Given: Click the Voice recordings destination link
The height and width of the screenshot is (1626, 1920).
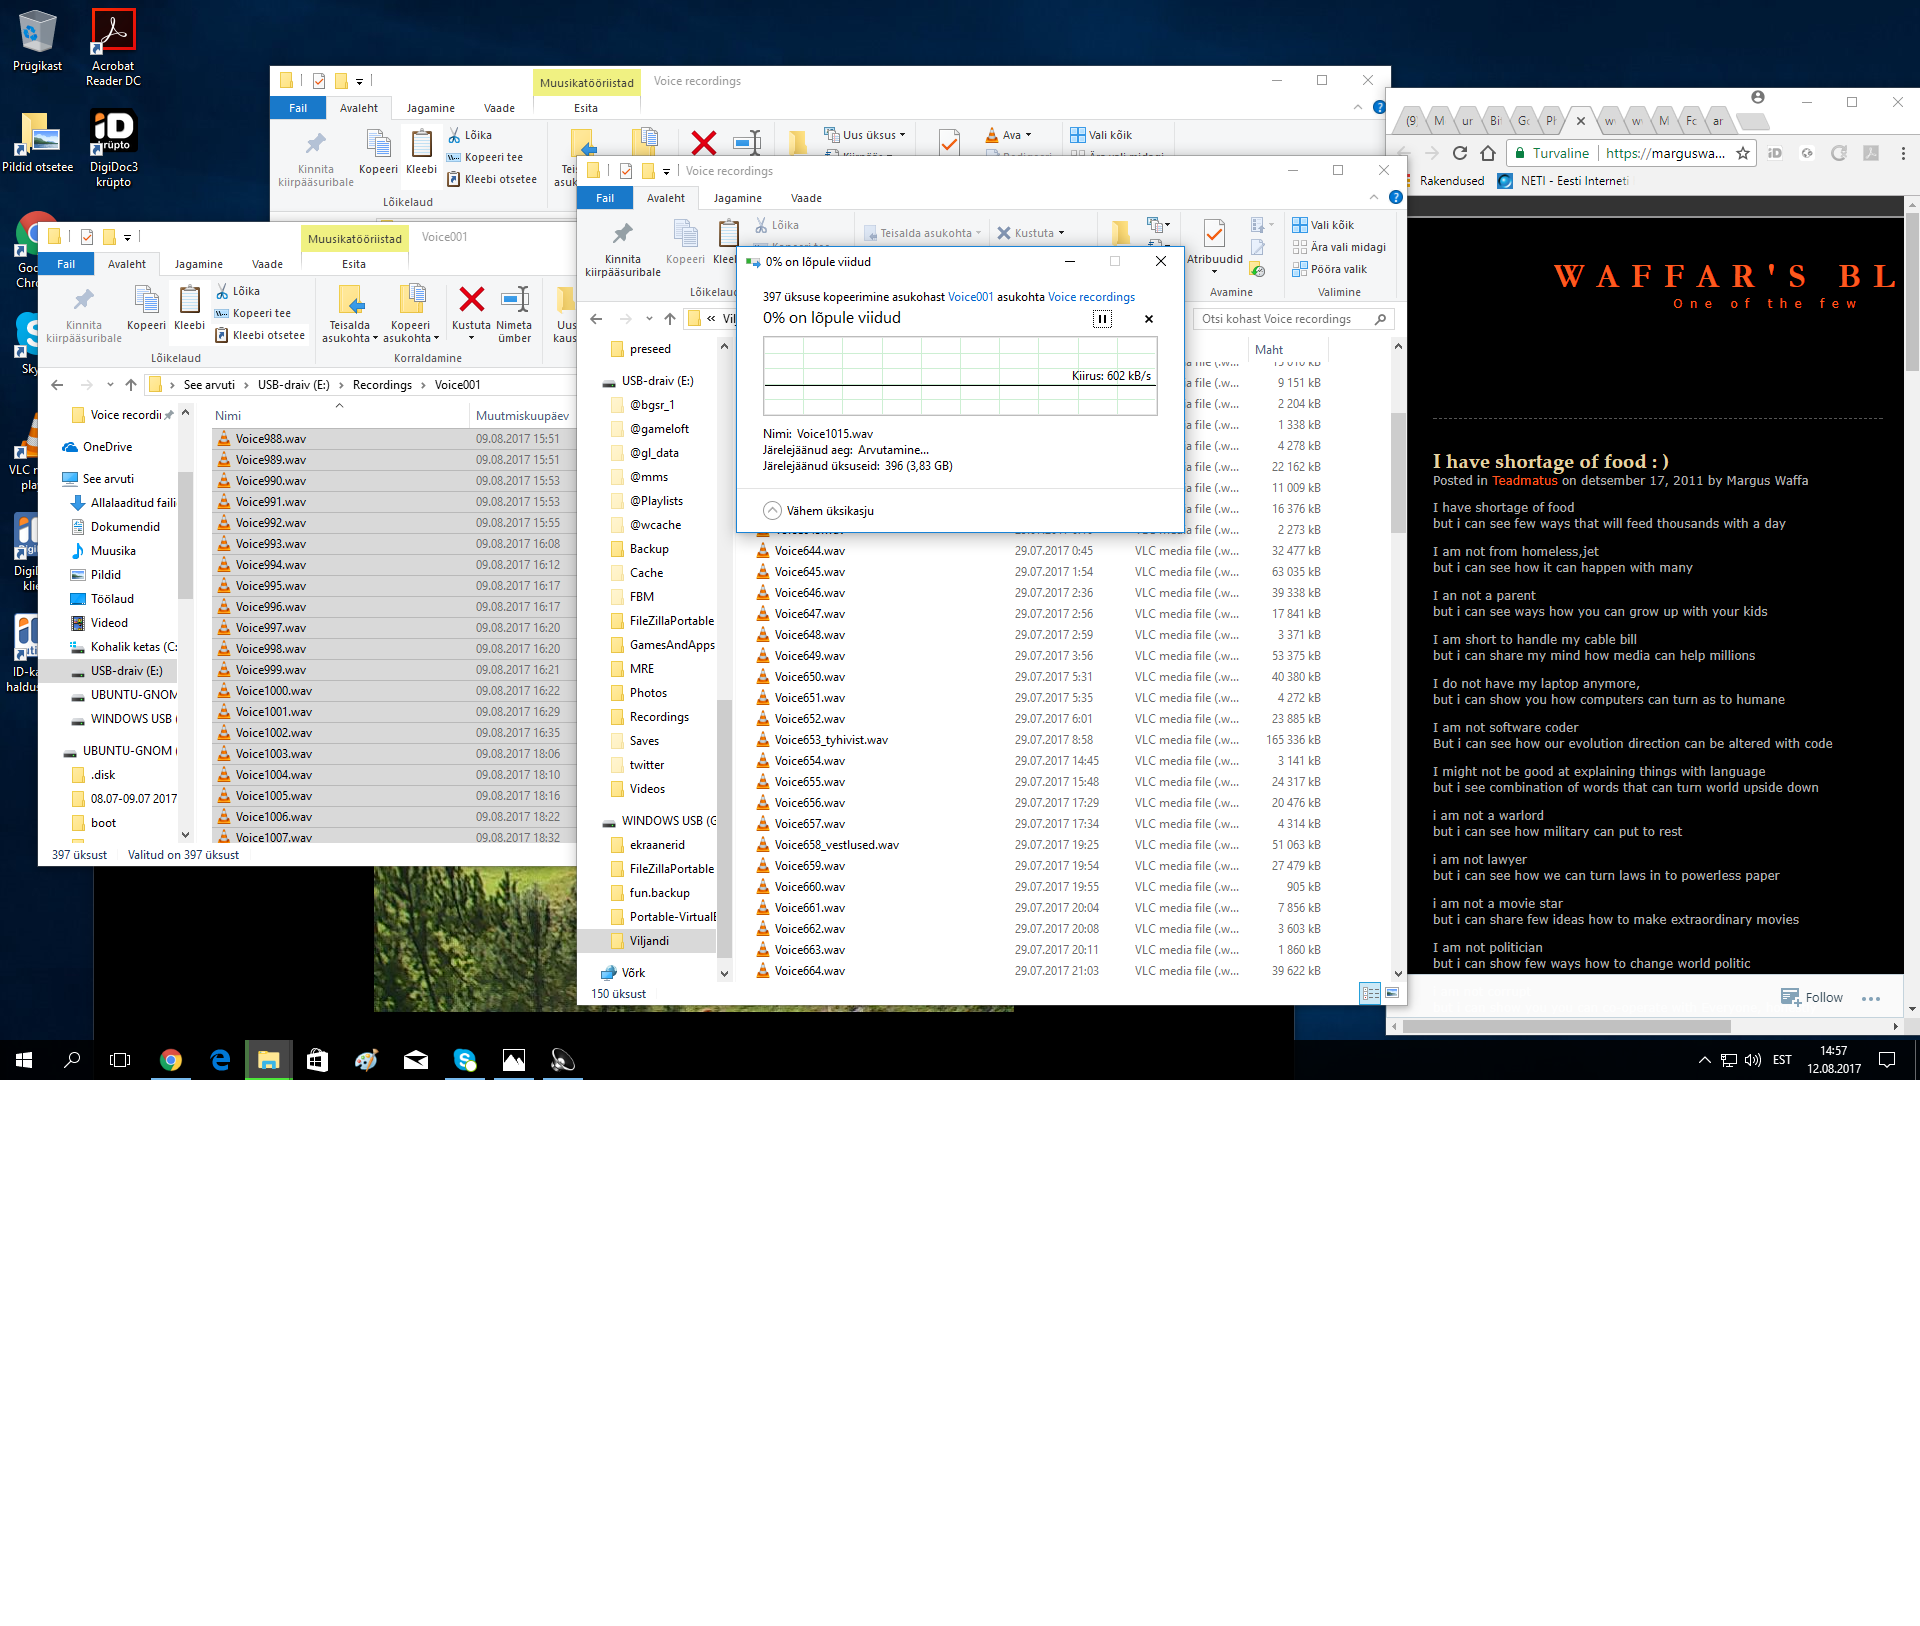Looking at the screenshot, I should pyautogui.click(x=1091, y=297).
